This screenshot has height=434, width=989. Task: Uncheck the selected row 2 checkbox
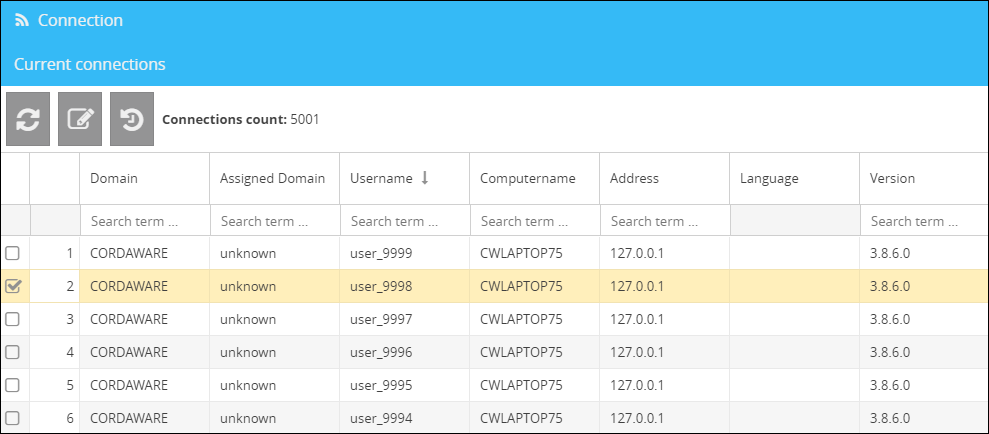pos(13,286)
